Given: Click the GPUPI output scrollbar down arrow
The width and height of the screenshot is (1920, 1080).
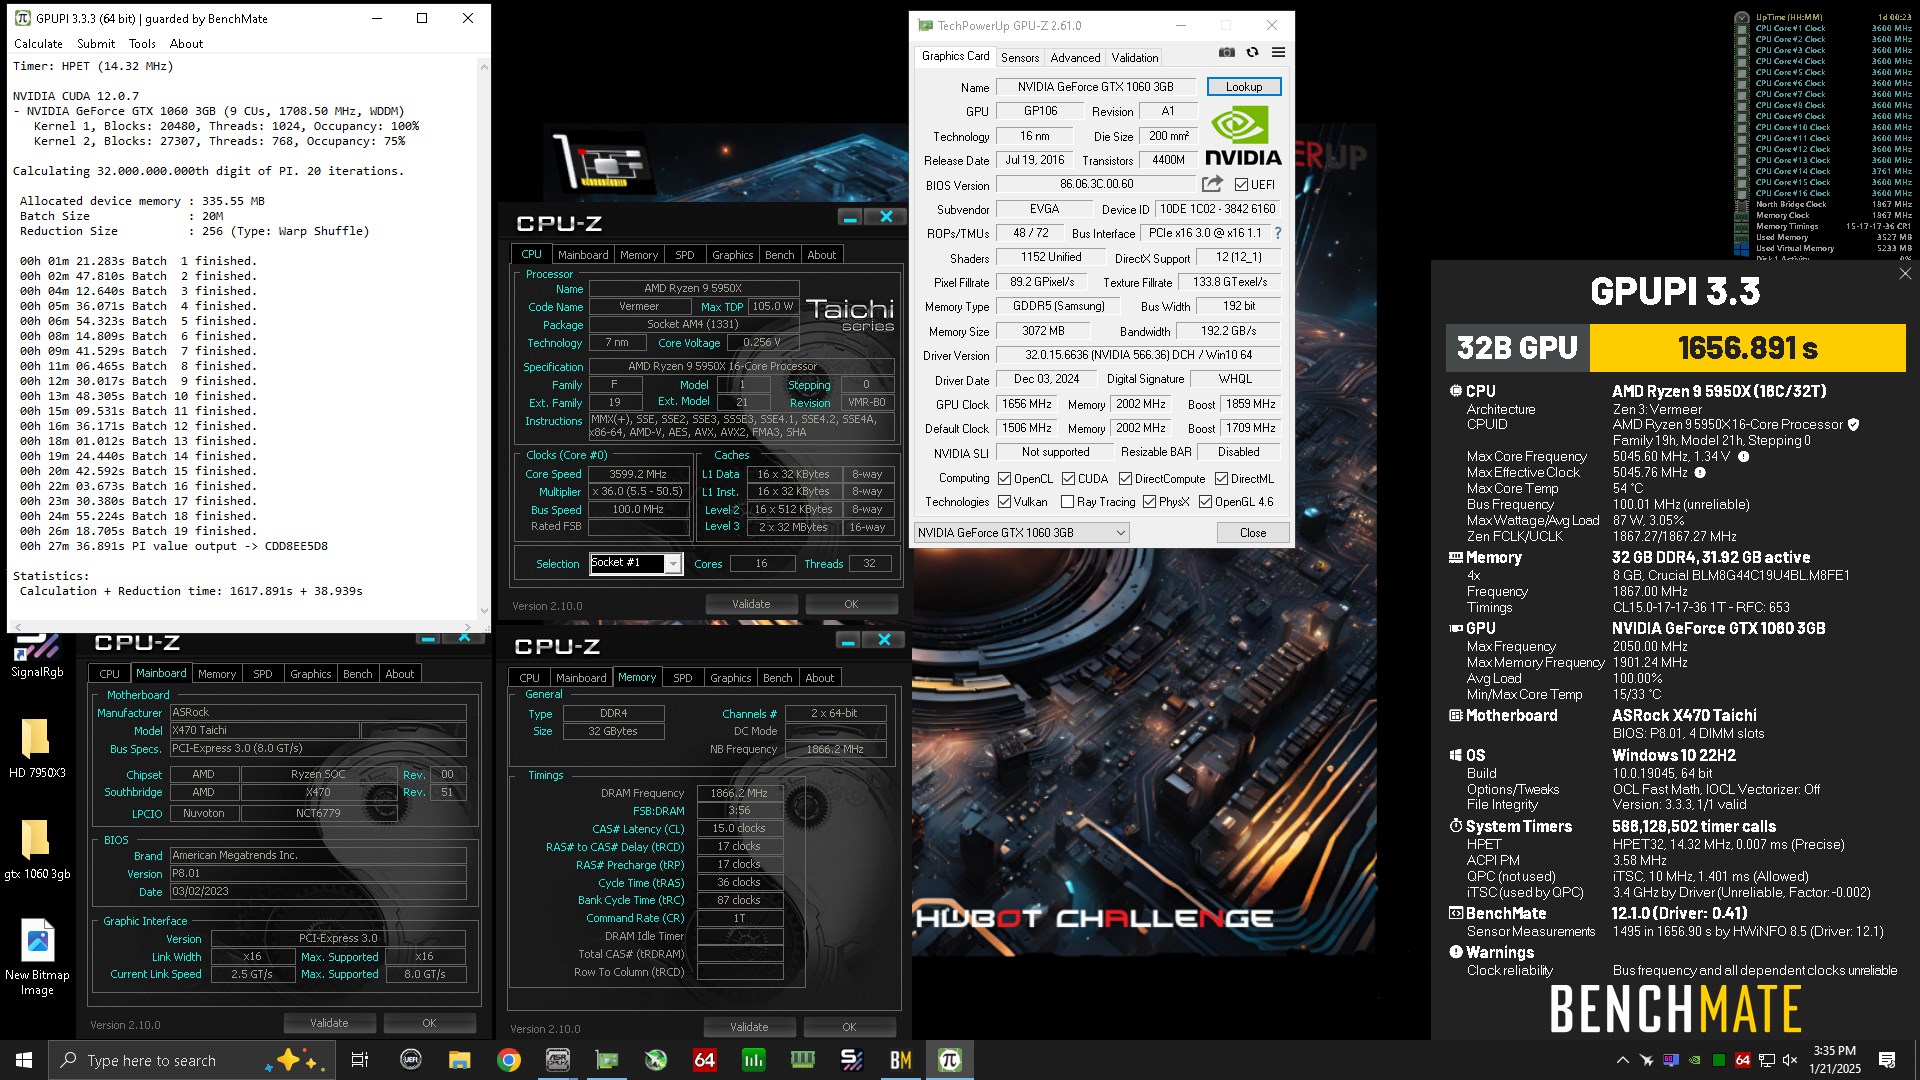Looking at the screenshot, I should tap(484, 611).
